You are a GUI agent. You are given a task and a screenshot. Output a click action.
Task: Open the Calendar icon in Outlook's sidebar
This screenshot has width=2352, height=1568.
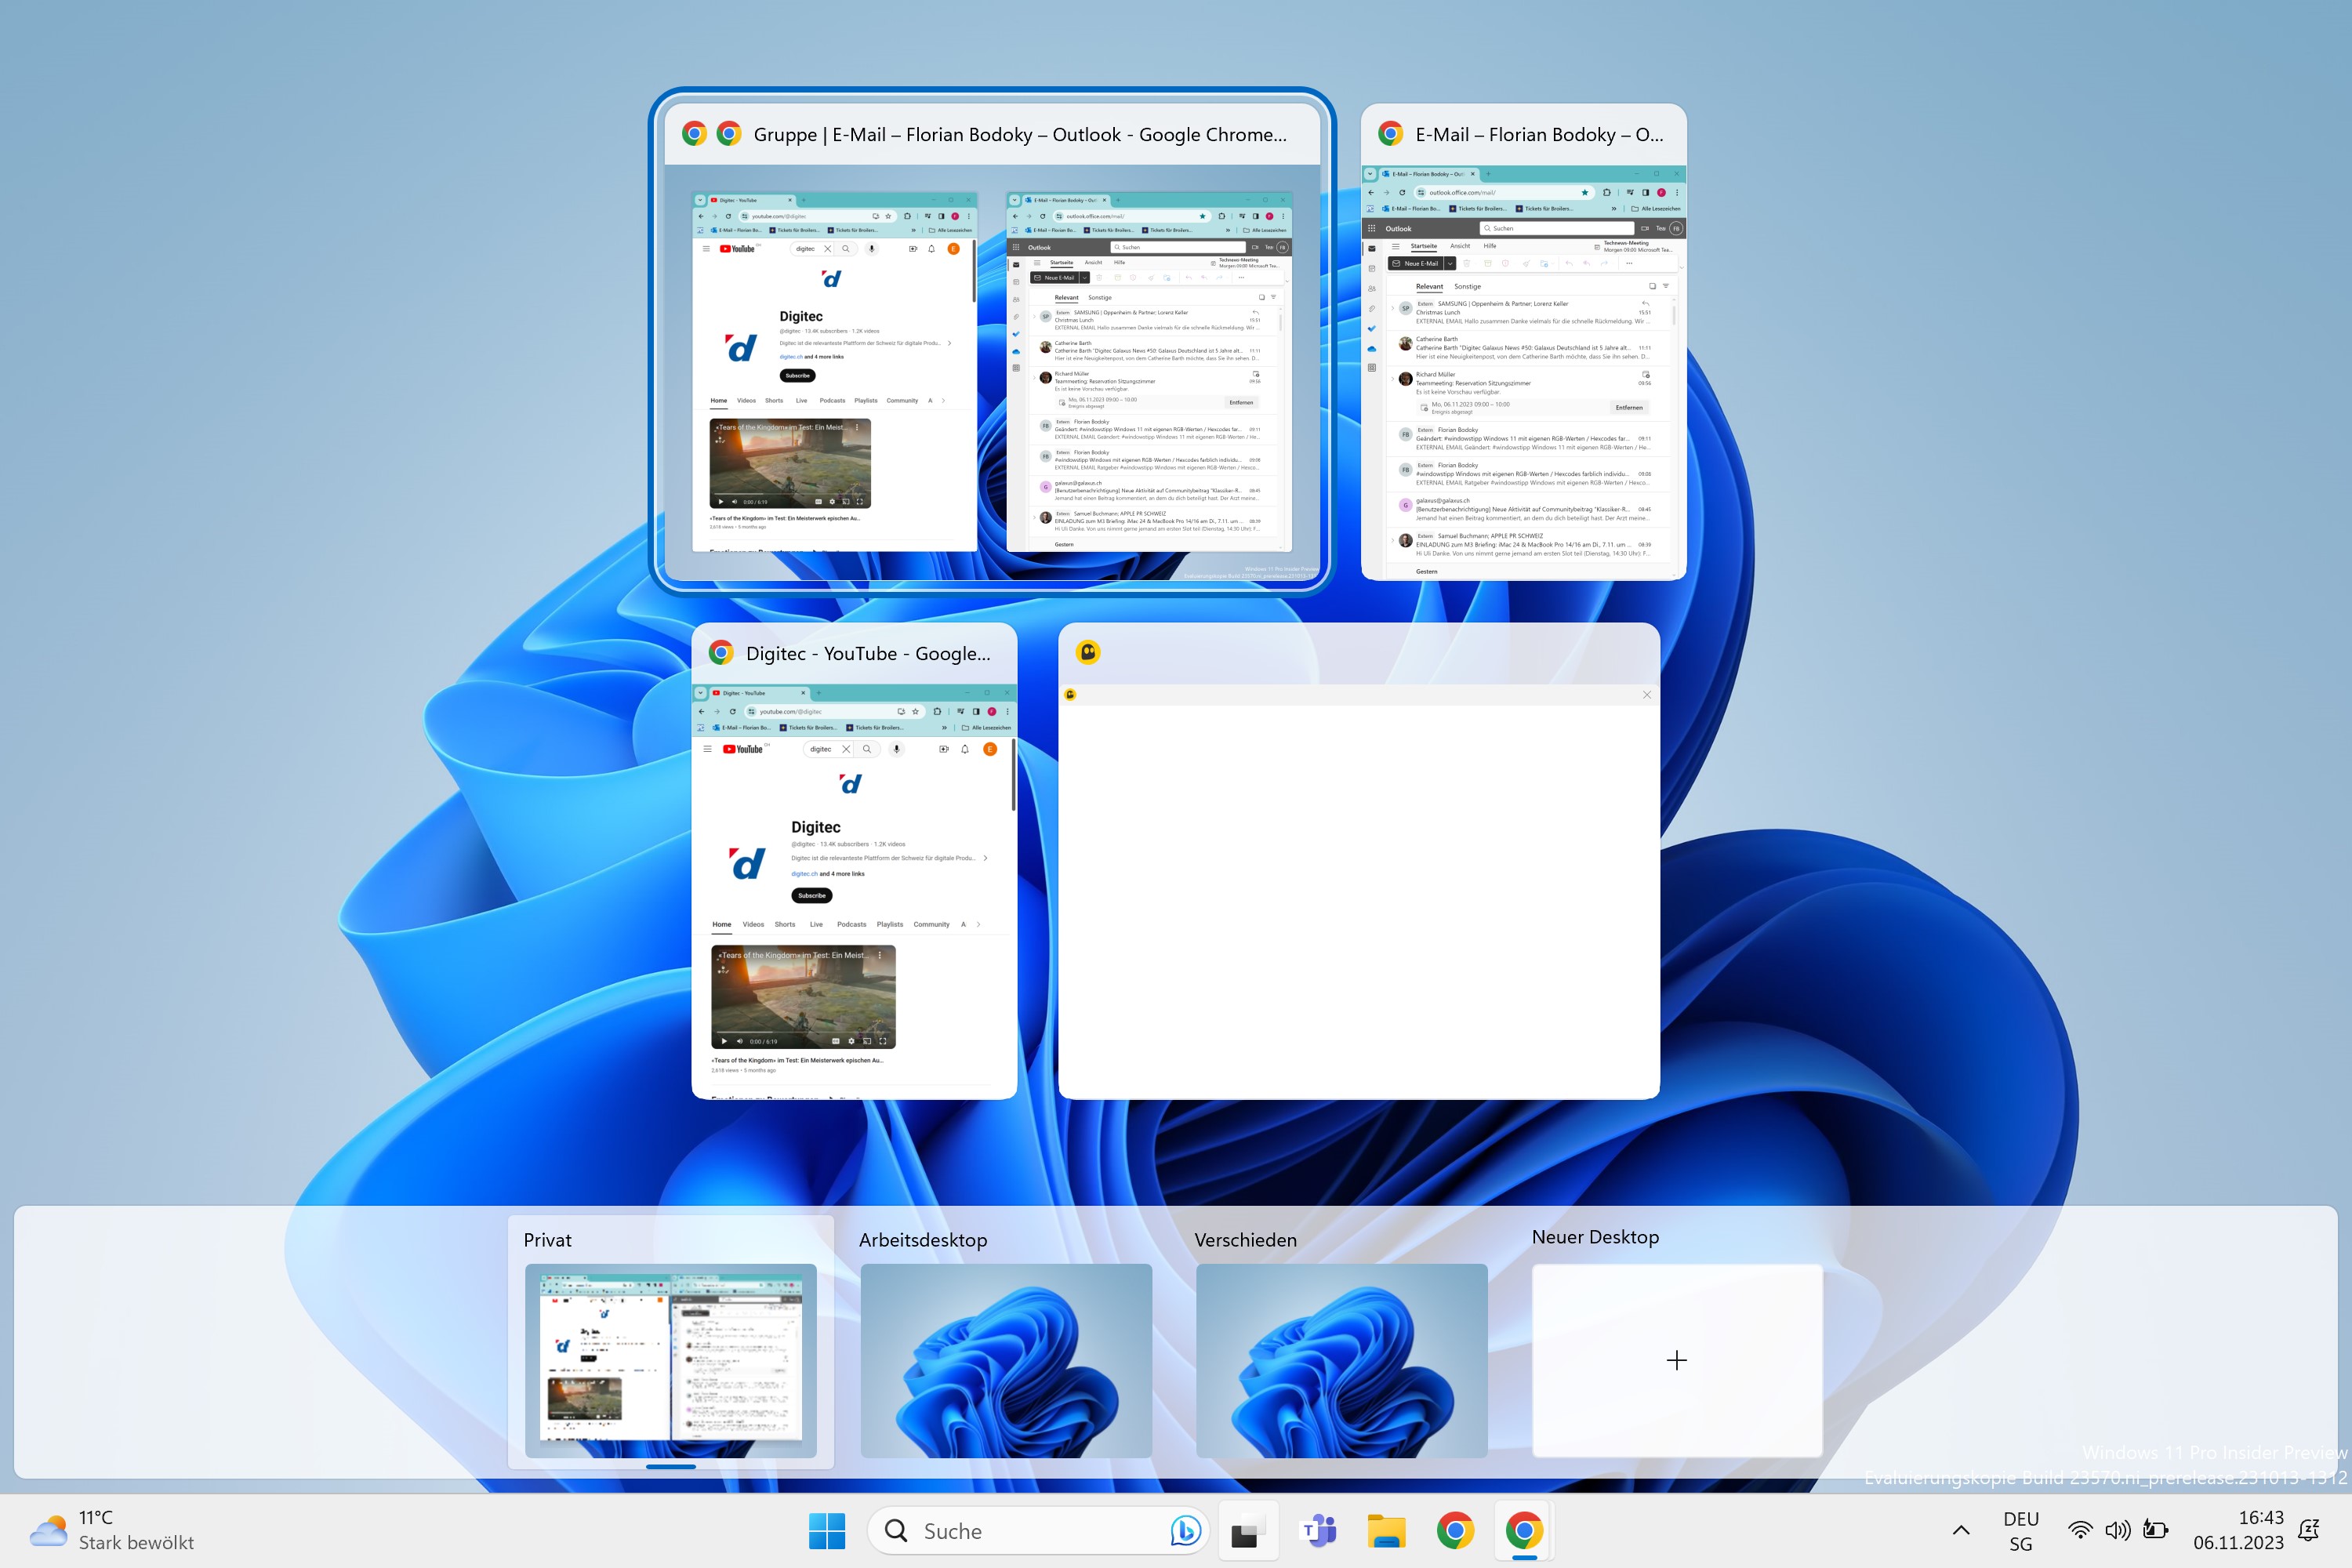1372,268
